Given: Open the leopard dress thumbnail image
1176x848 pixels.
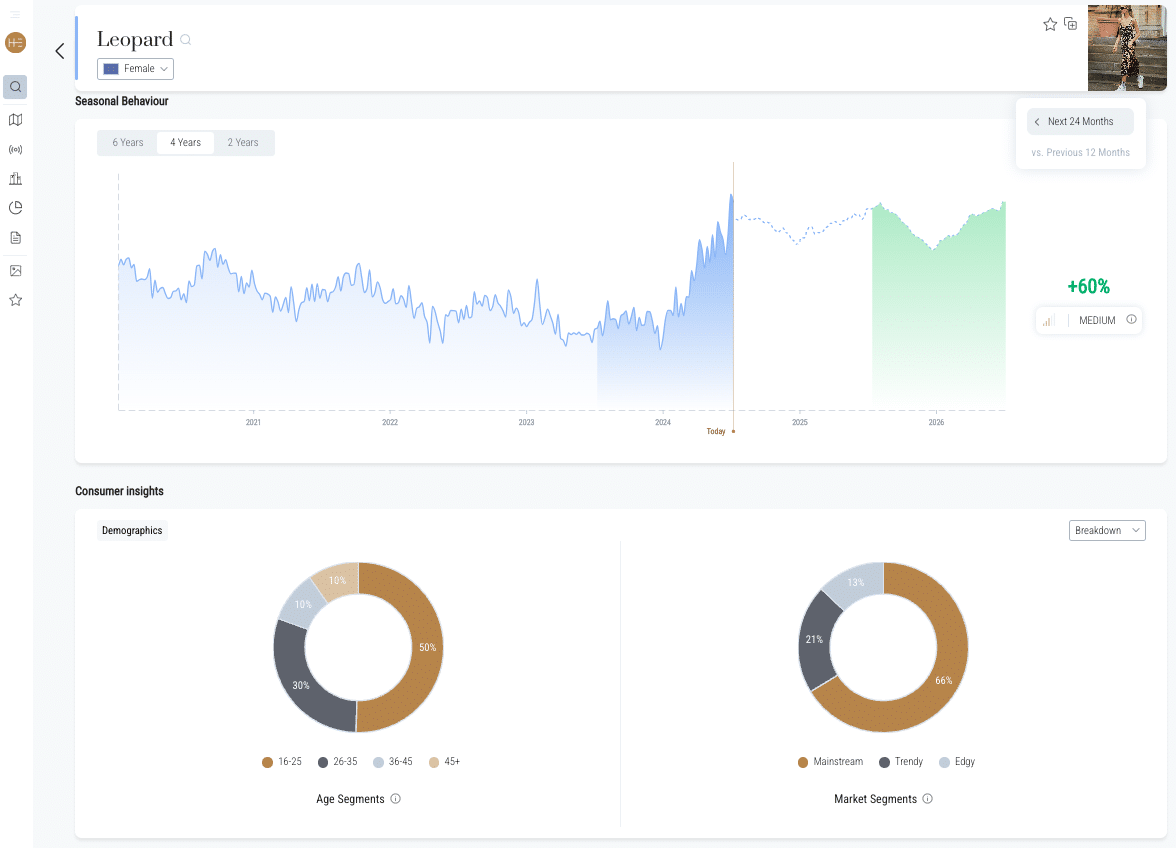Looking at the screenshot, I should click(1126, 48).
